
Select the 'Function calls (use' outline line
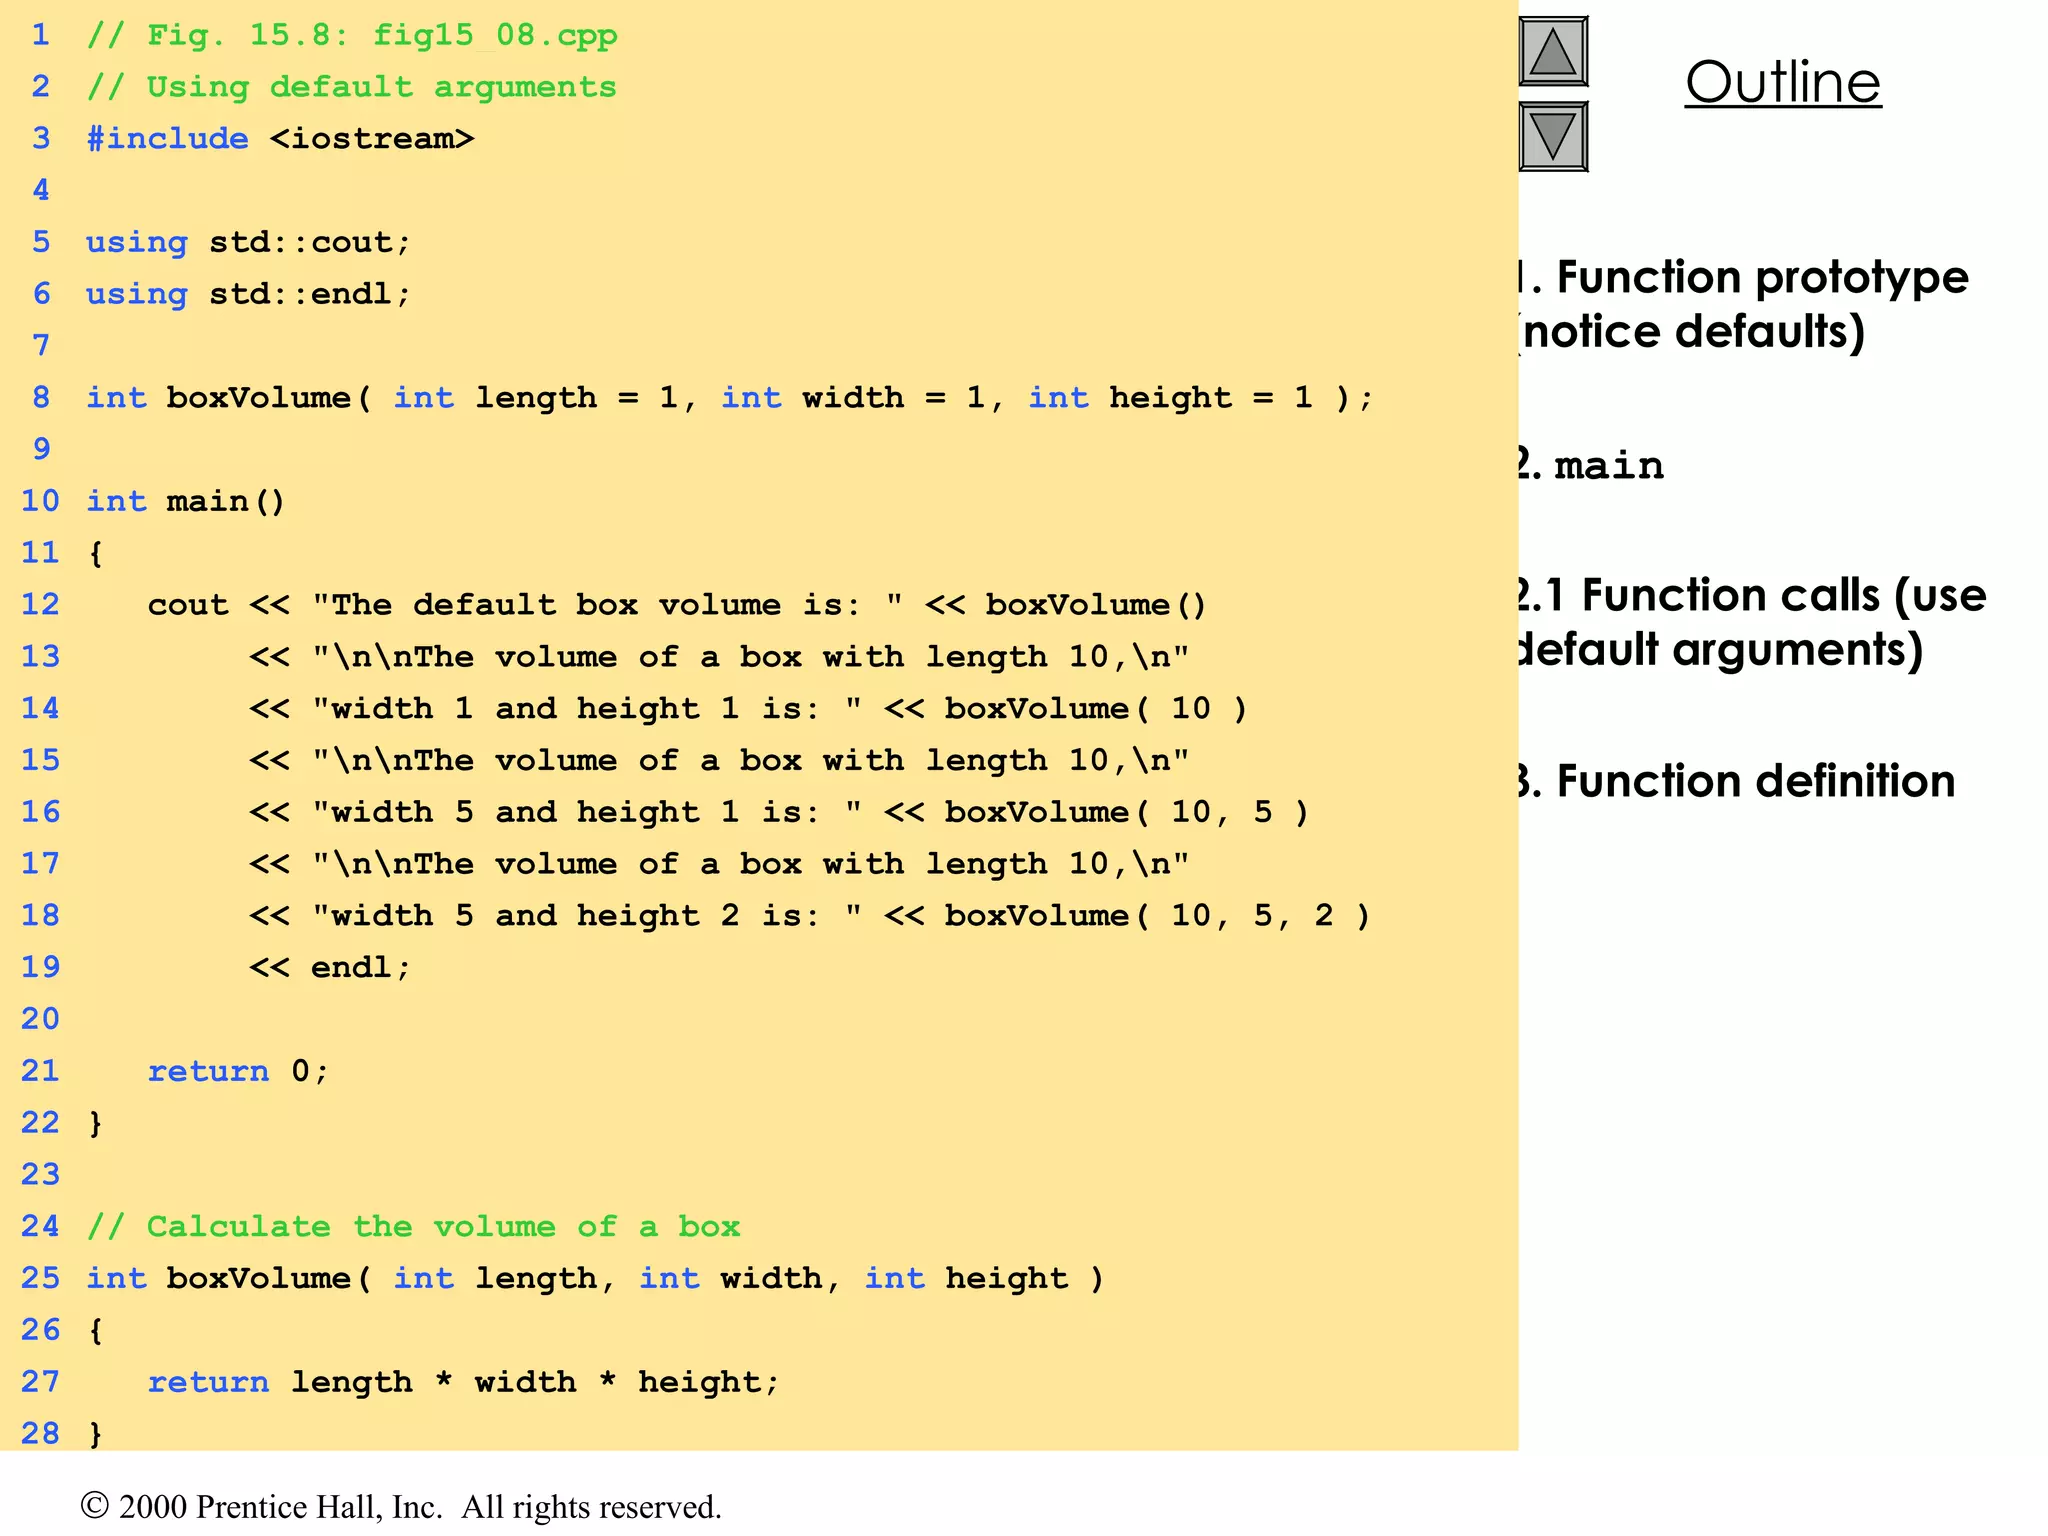coord(1753,595)
